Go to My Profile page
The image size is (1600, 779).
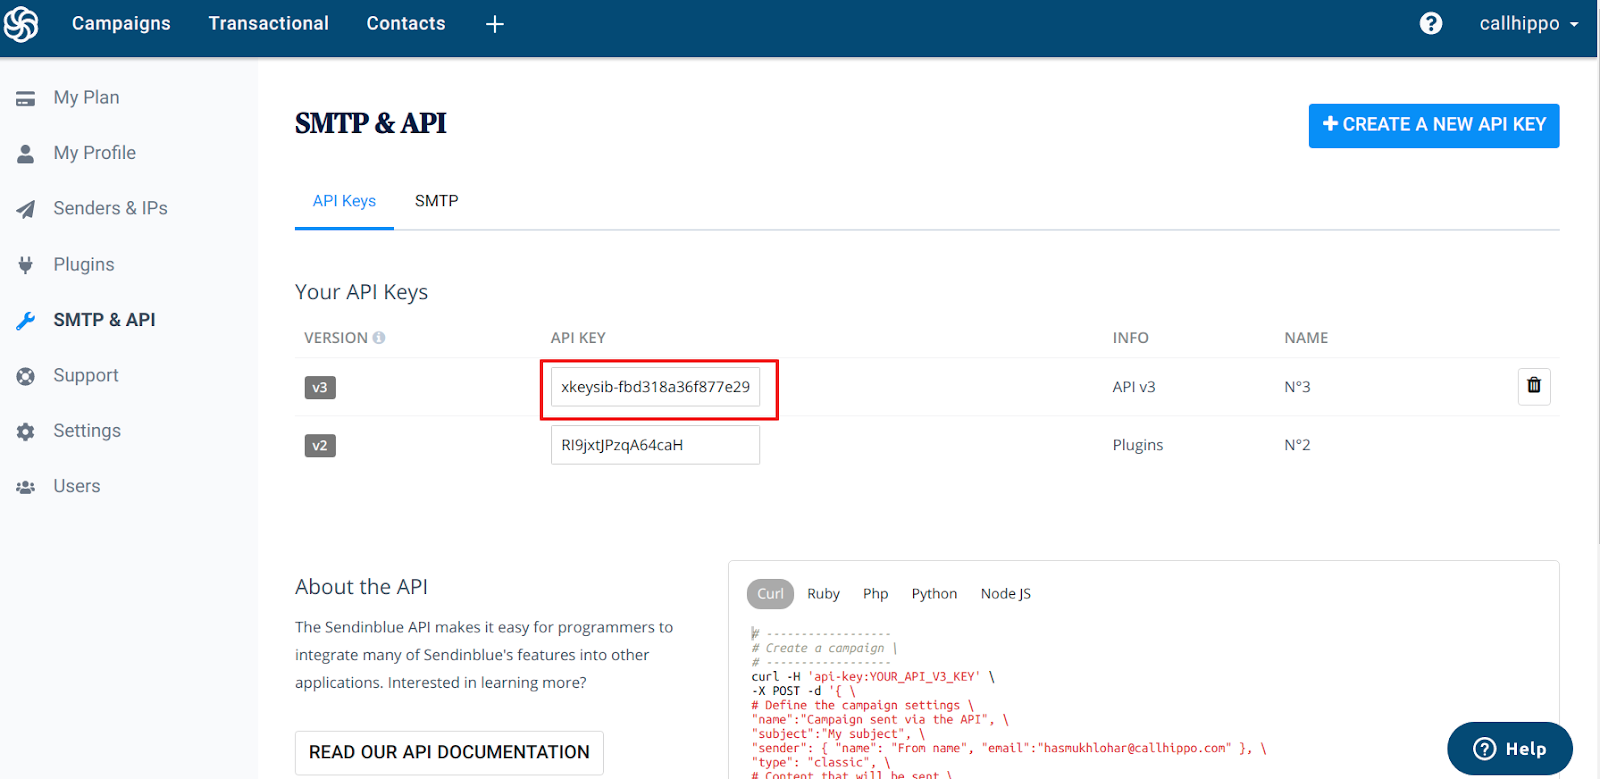click(95, 153)
